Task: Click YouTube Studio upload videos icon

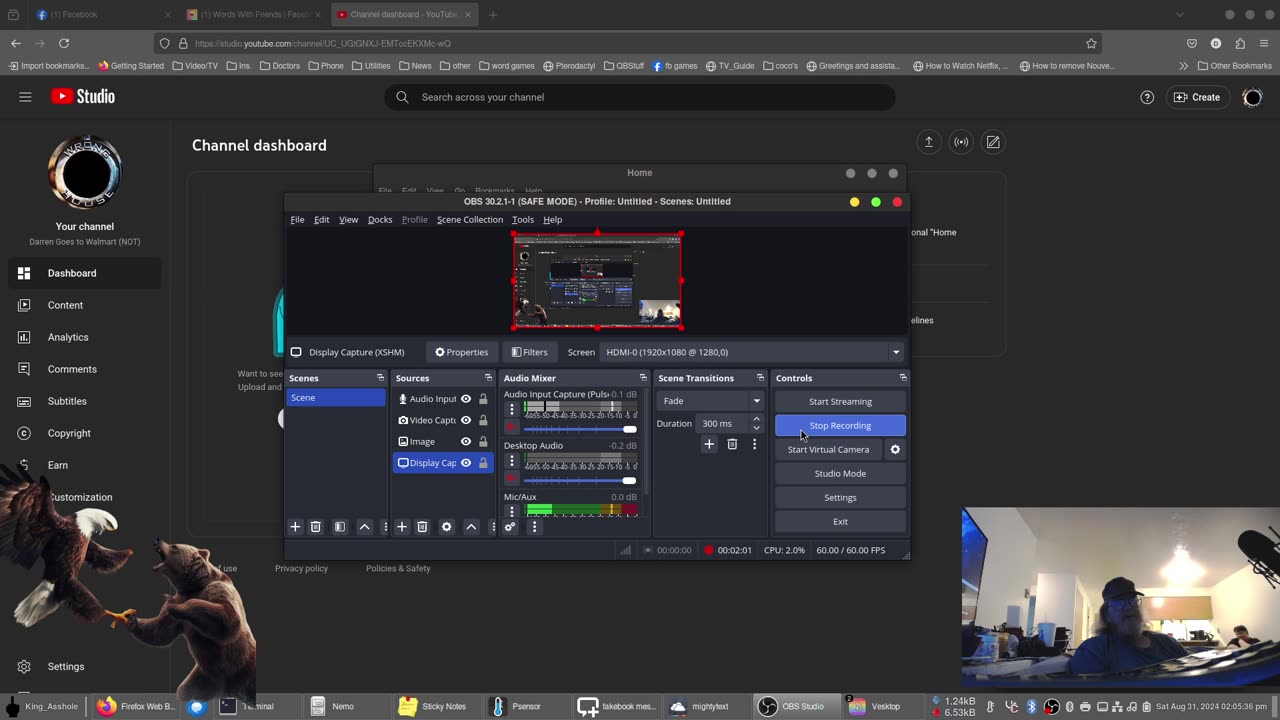Action: (928, 142)
